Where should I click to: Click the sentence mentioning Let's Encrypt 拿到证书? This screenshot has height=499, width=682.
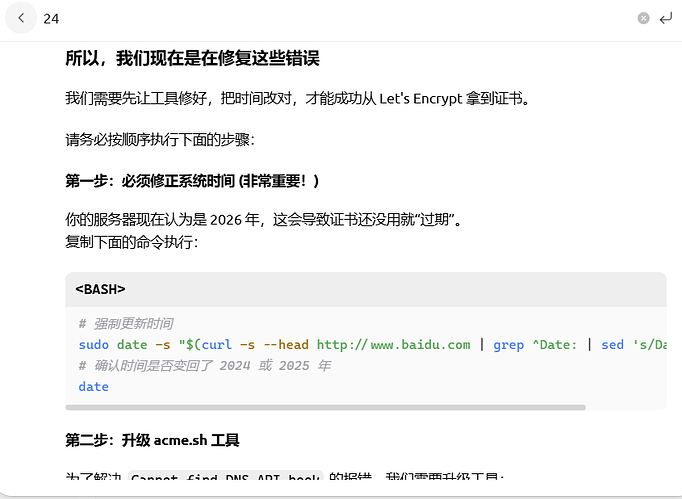coord(298,98)
